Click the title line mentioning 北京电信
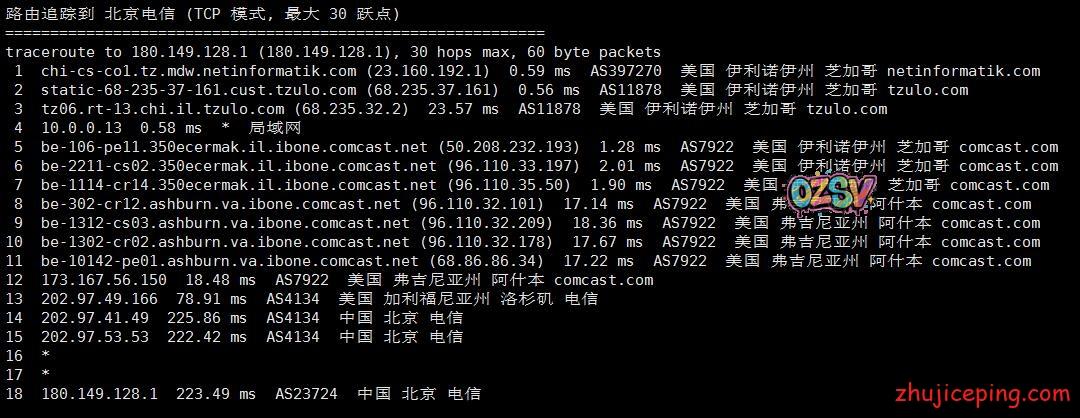This screenshot has height=418, width=1080. coord(202,14)
